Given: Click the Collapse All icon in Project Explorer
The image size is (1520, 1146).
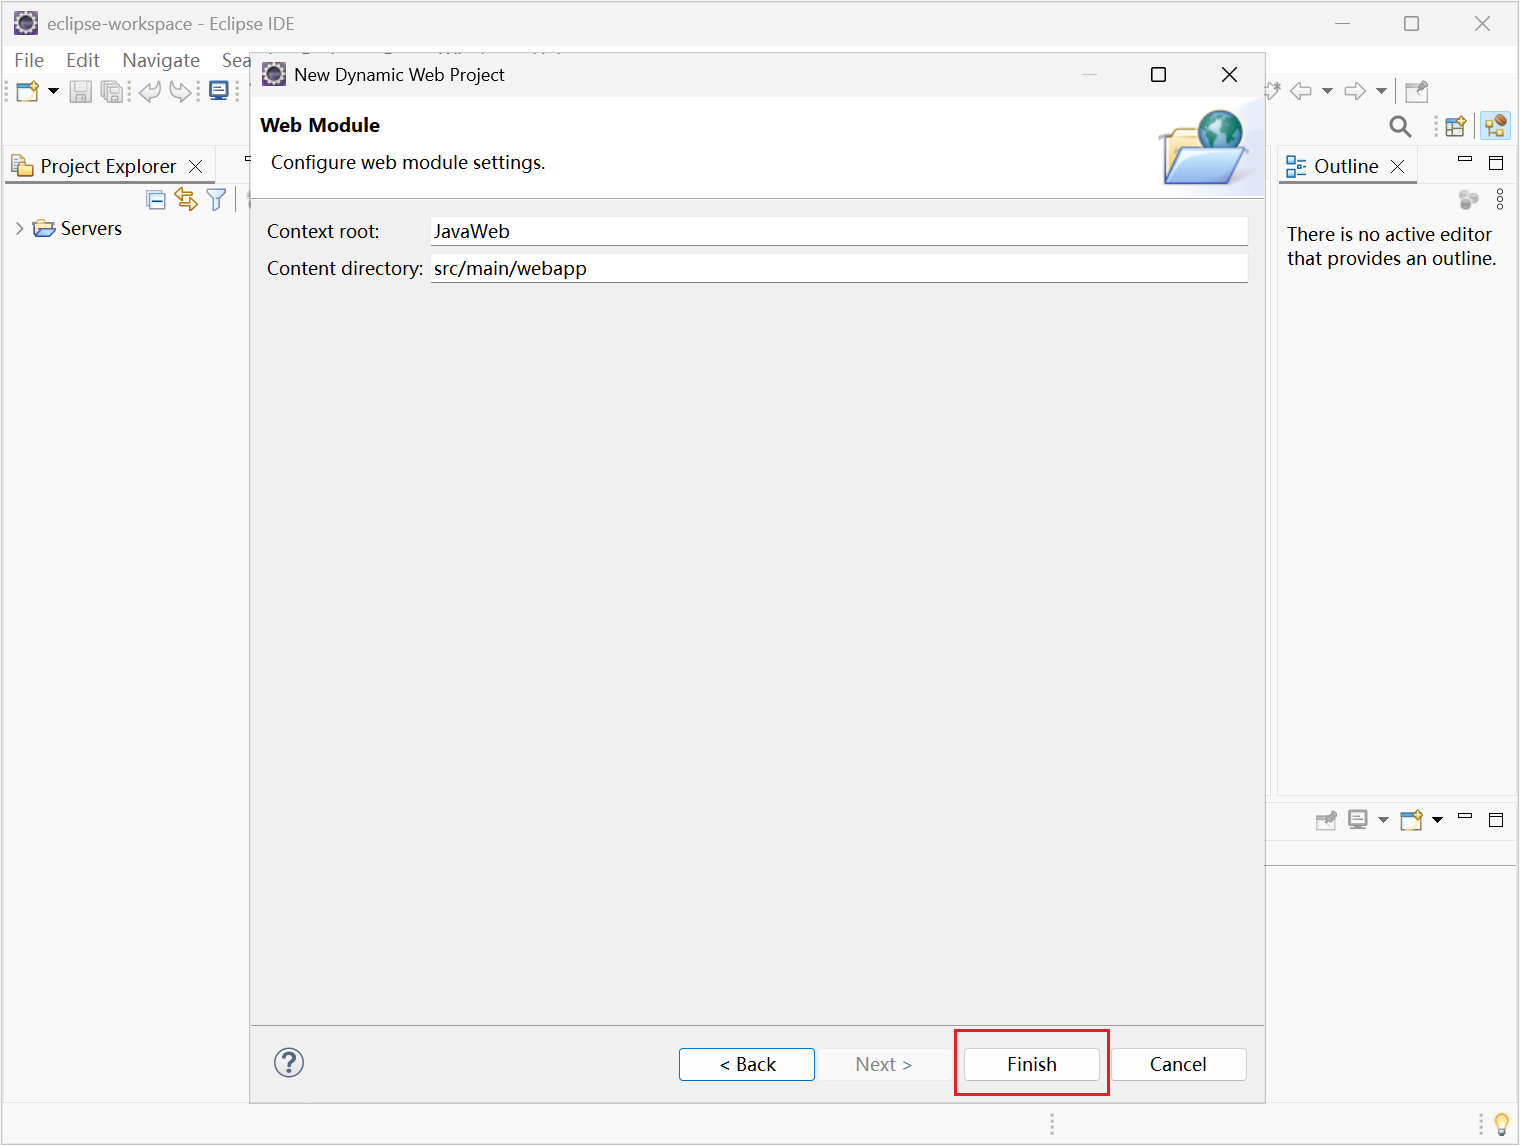Looking at the screenshot, I should pos(156,199).
